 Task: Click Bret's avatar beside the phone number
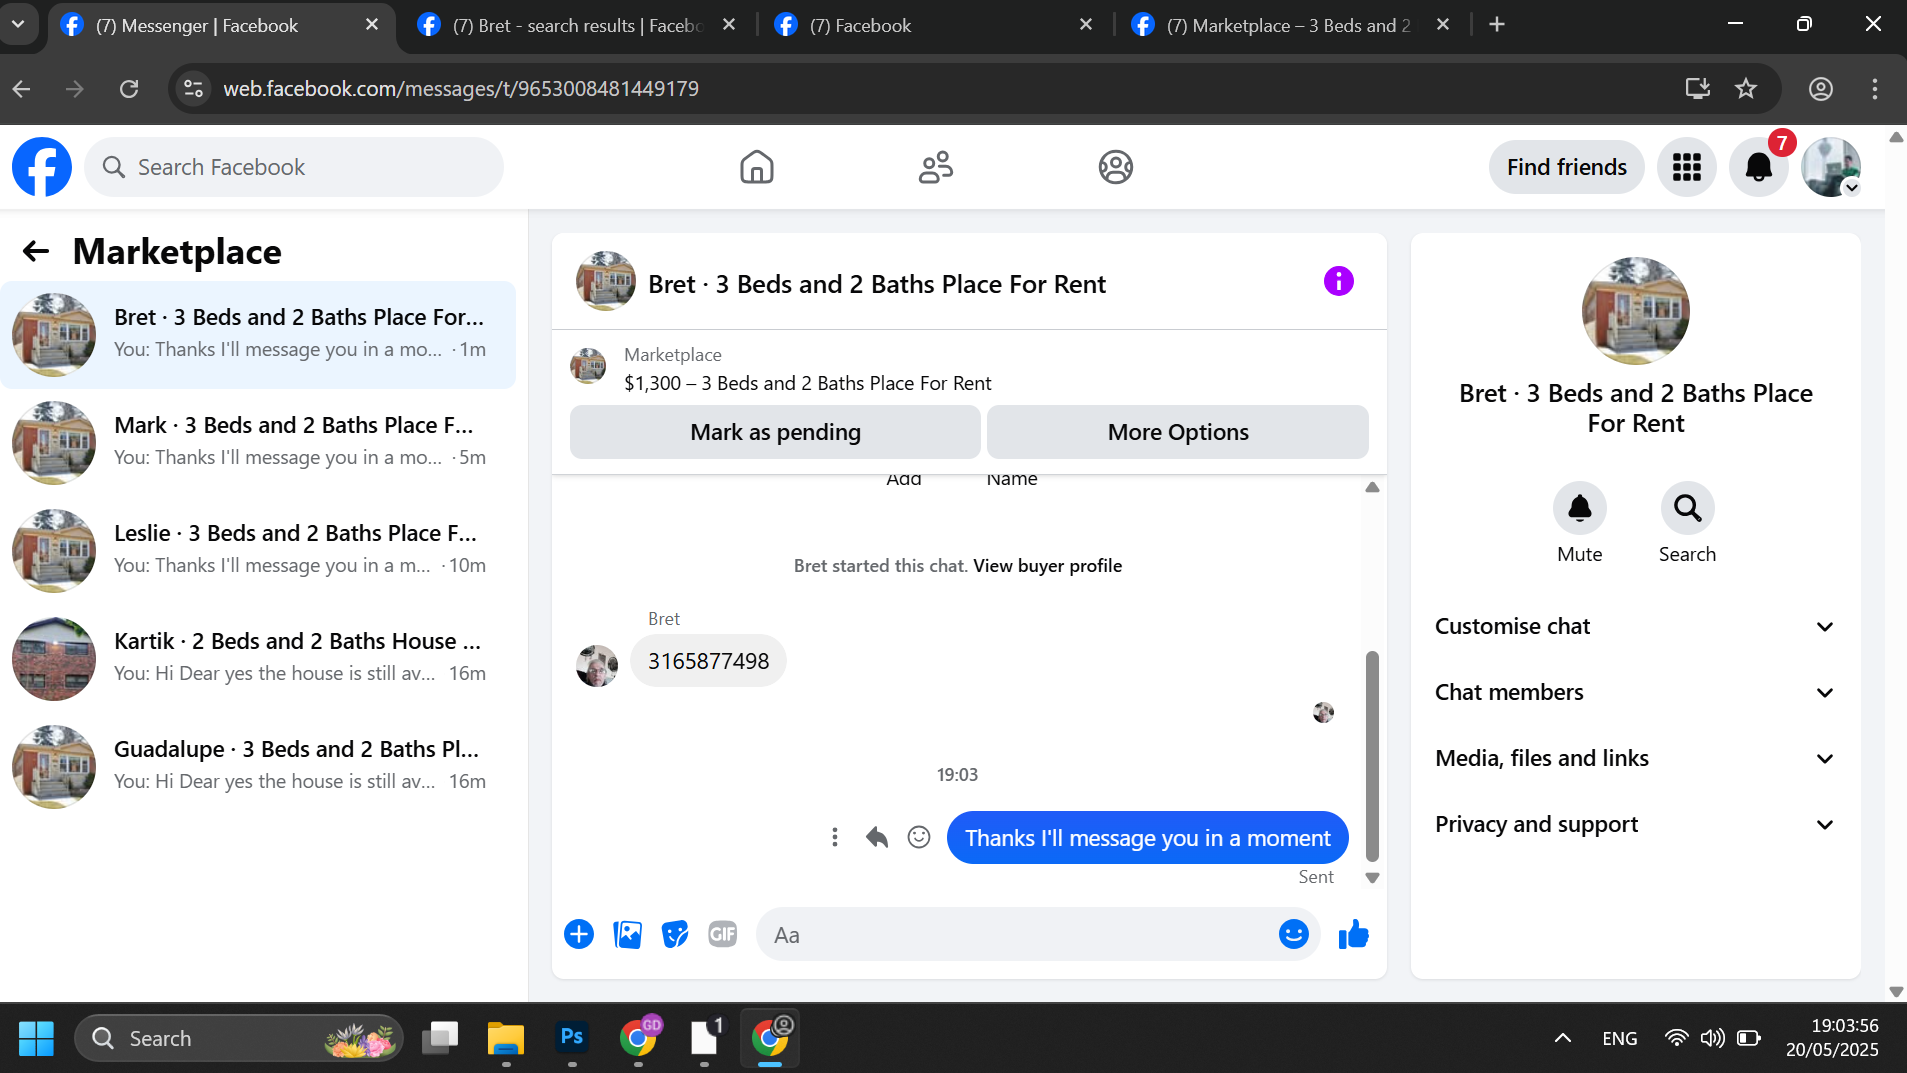[597, 665]
